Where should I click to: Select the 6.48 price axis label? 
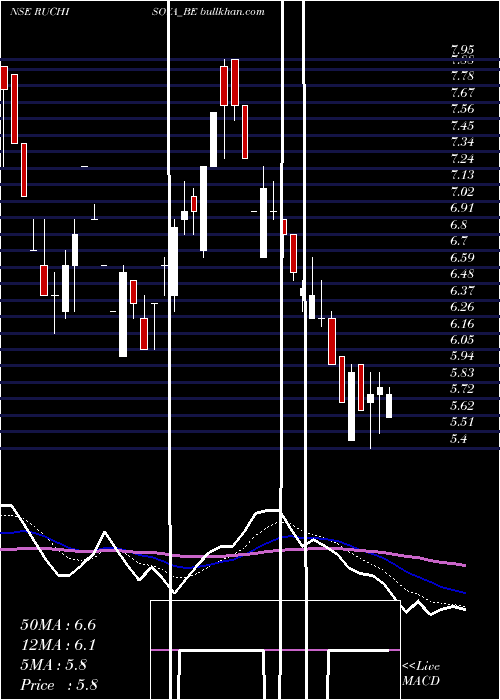[x=462, y=274]
